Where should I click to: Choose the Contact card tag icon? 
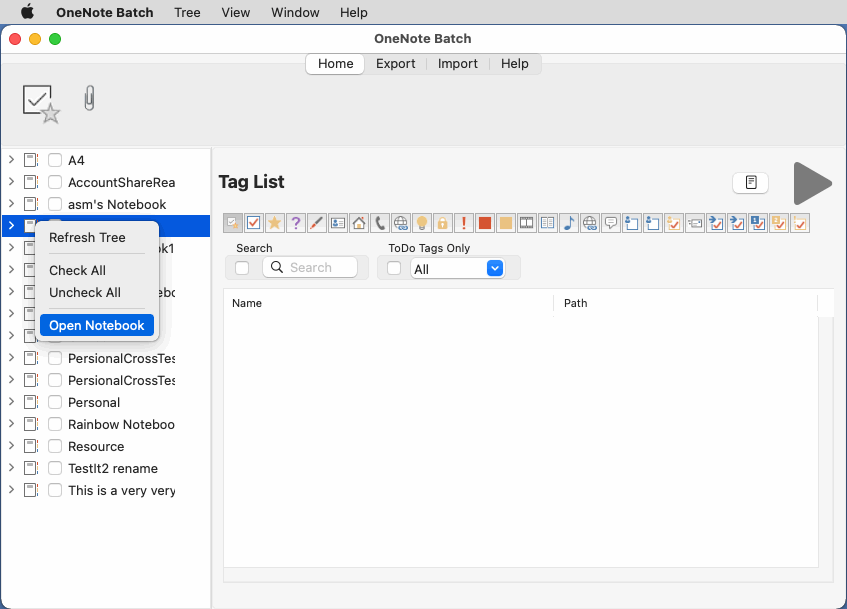[338, 223]
